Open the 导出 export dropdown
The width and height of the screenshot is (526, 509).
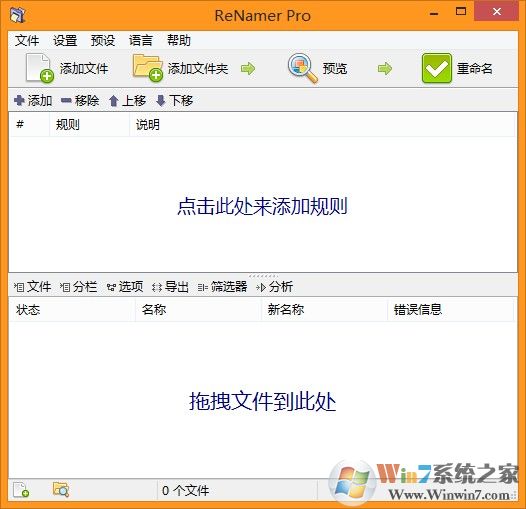170,287
